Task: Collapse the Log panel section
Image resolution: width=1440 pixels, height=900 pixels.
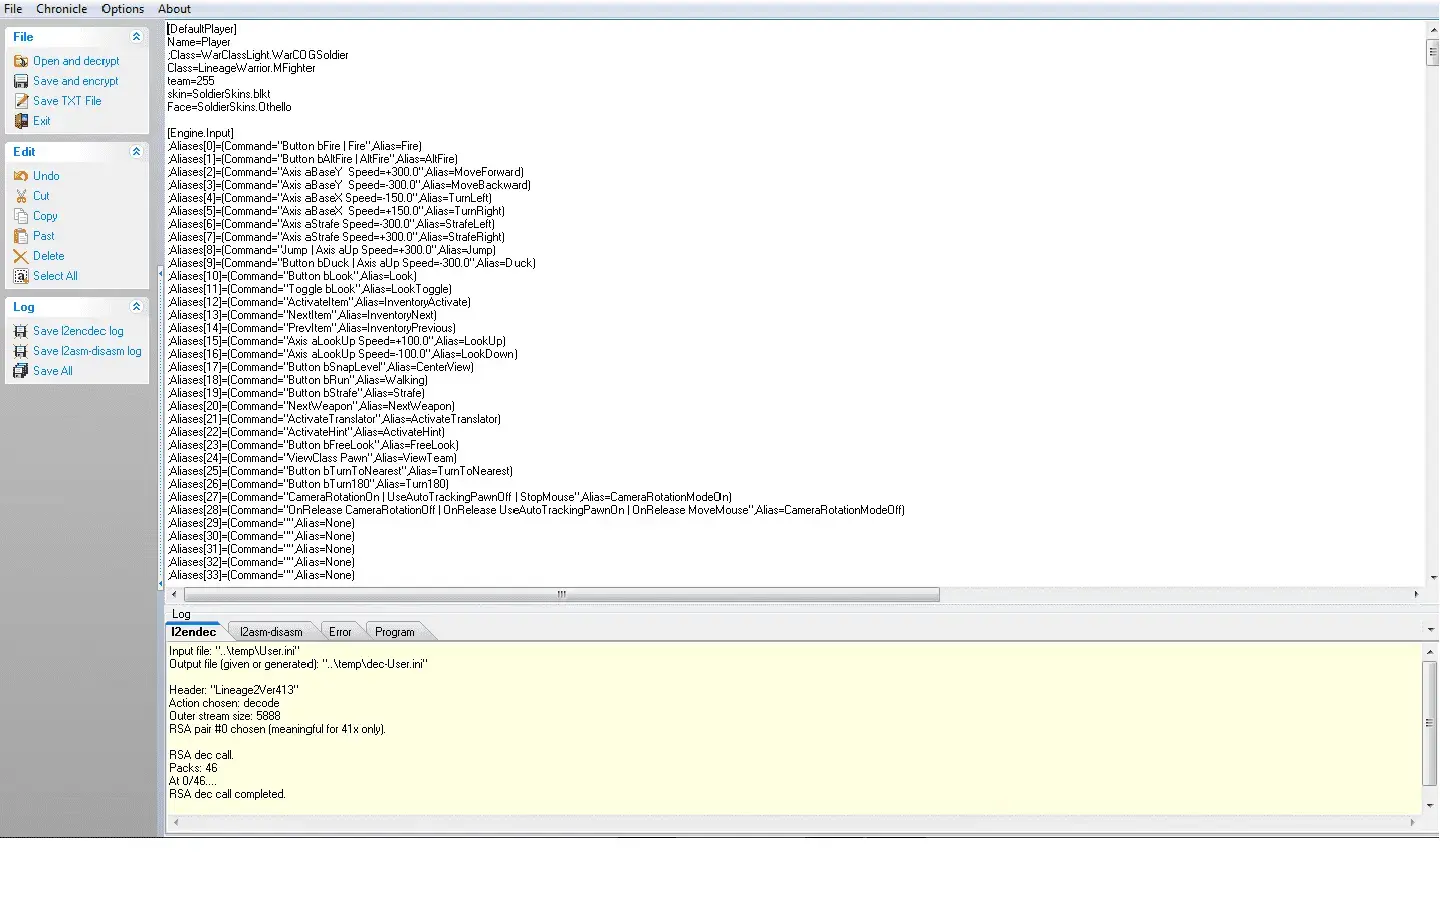Action: click(x=137, y=307)
